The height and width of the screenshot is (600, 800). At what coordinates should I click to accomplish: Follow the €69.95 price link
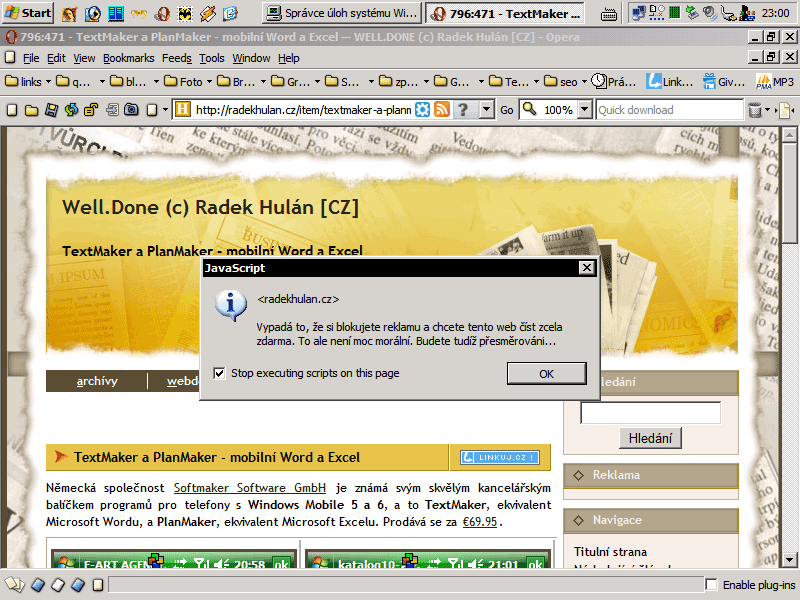(480, 522)
